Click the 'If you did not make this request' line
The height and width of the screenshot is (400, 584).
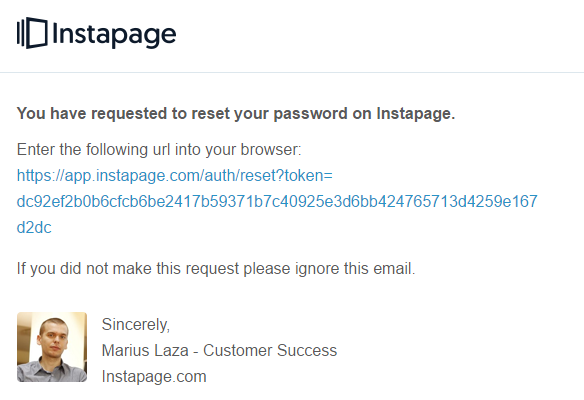pos(216,269)
